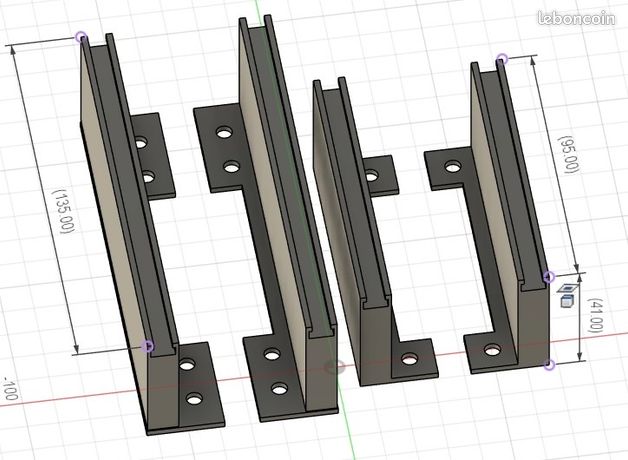The width and height of the screenshot is (628, 460).
Task: Select the snap point at top of the 135.00 dimension
Action: [x=81, y=37]
